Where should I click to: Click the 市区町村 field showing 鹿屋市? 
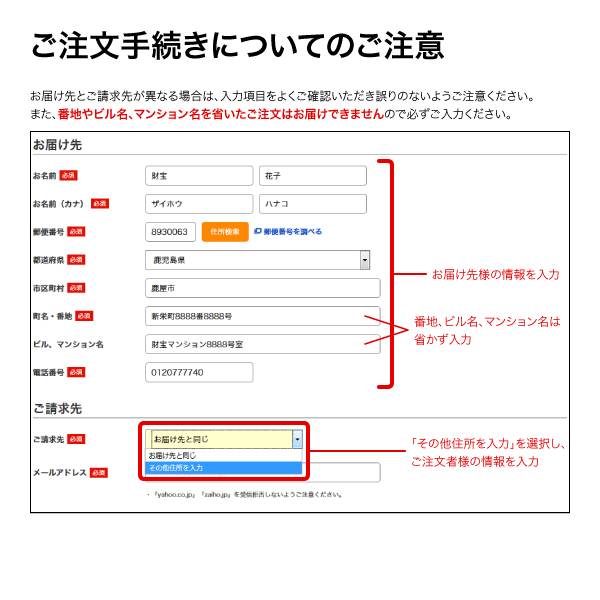coord(262,288)
